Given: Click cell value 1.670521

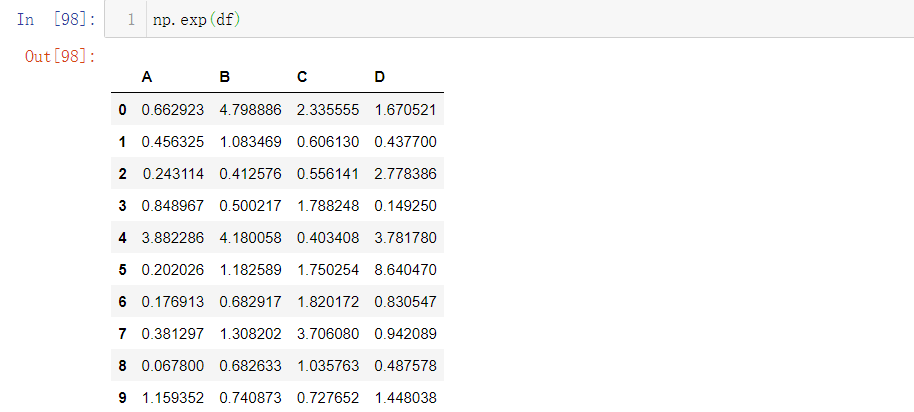Looking at the screenshot, I should click(x=406, y=110).
